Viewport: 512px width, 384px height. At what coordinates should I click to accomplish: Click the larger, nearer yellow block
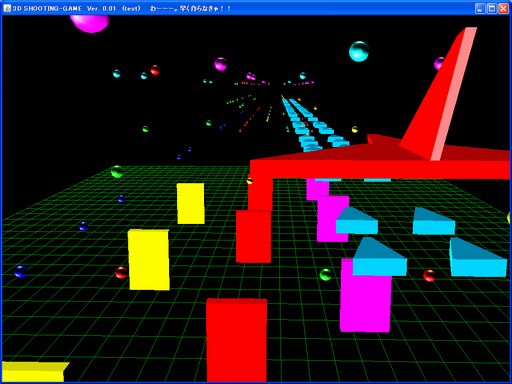pyautogui.click(x=149, y=259)
